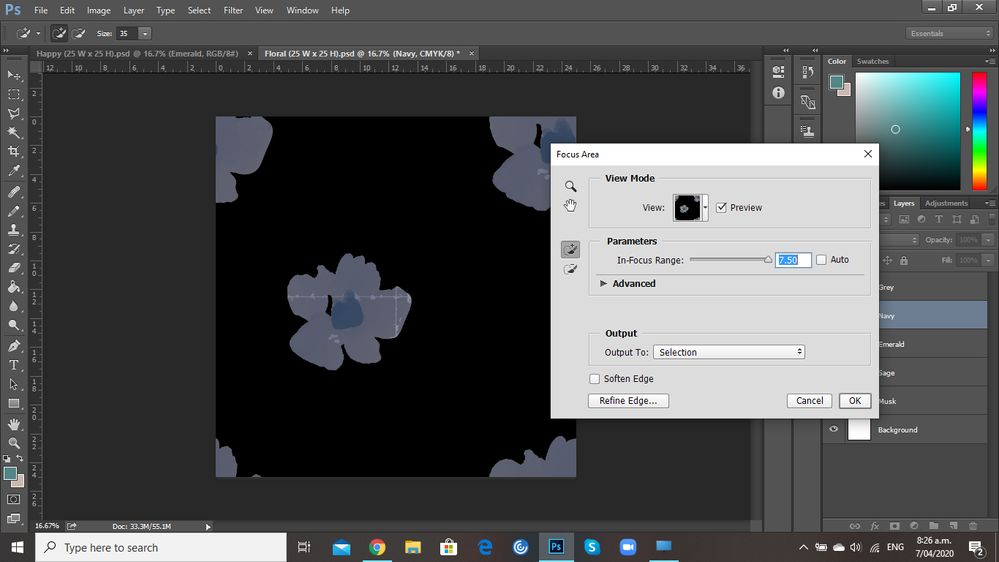Select the Move tool

[x=13, y=76]
